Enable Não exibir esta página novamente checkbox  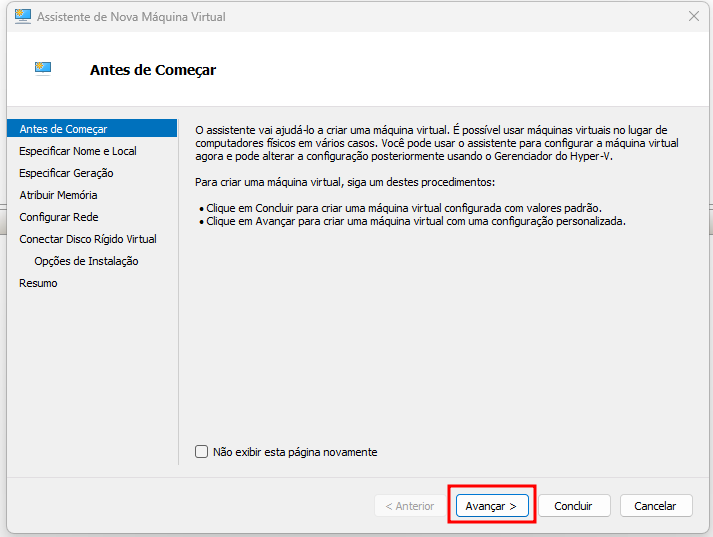click(x=201, y=452)
